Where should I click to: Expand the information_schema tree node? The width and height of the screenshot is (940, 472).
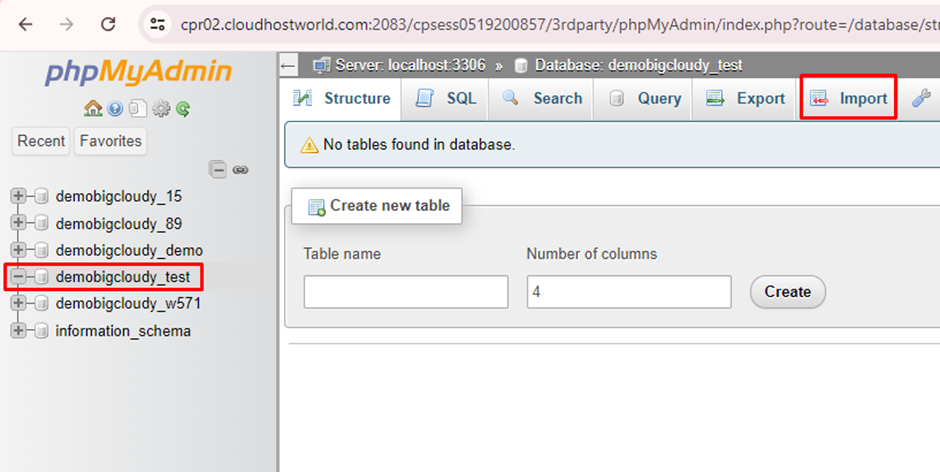[18, 331]
